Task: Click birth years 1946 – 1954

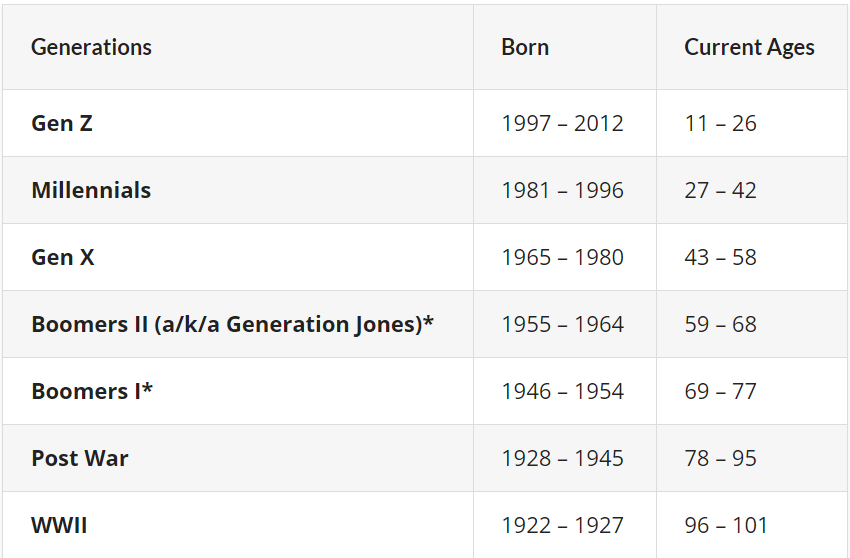Action: click(562, 391)
